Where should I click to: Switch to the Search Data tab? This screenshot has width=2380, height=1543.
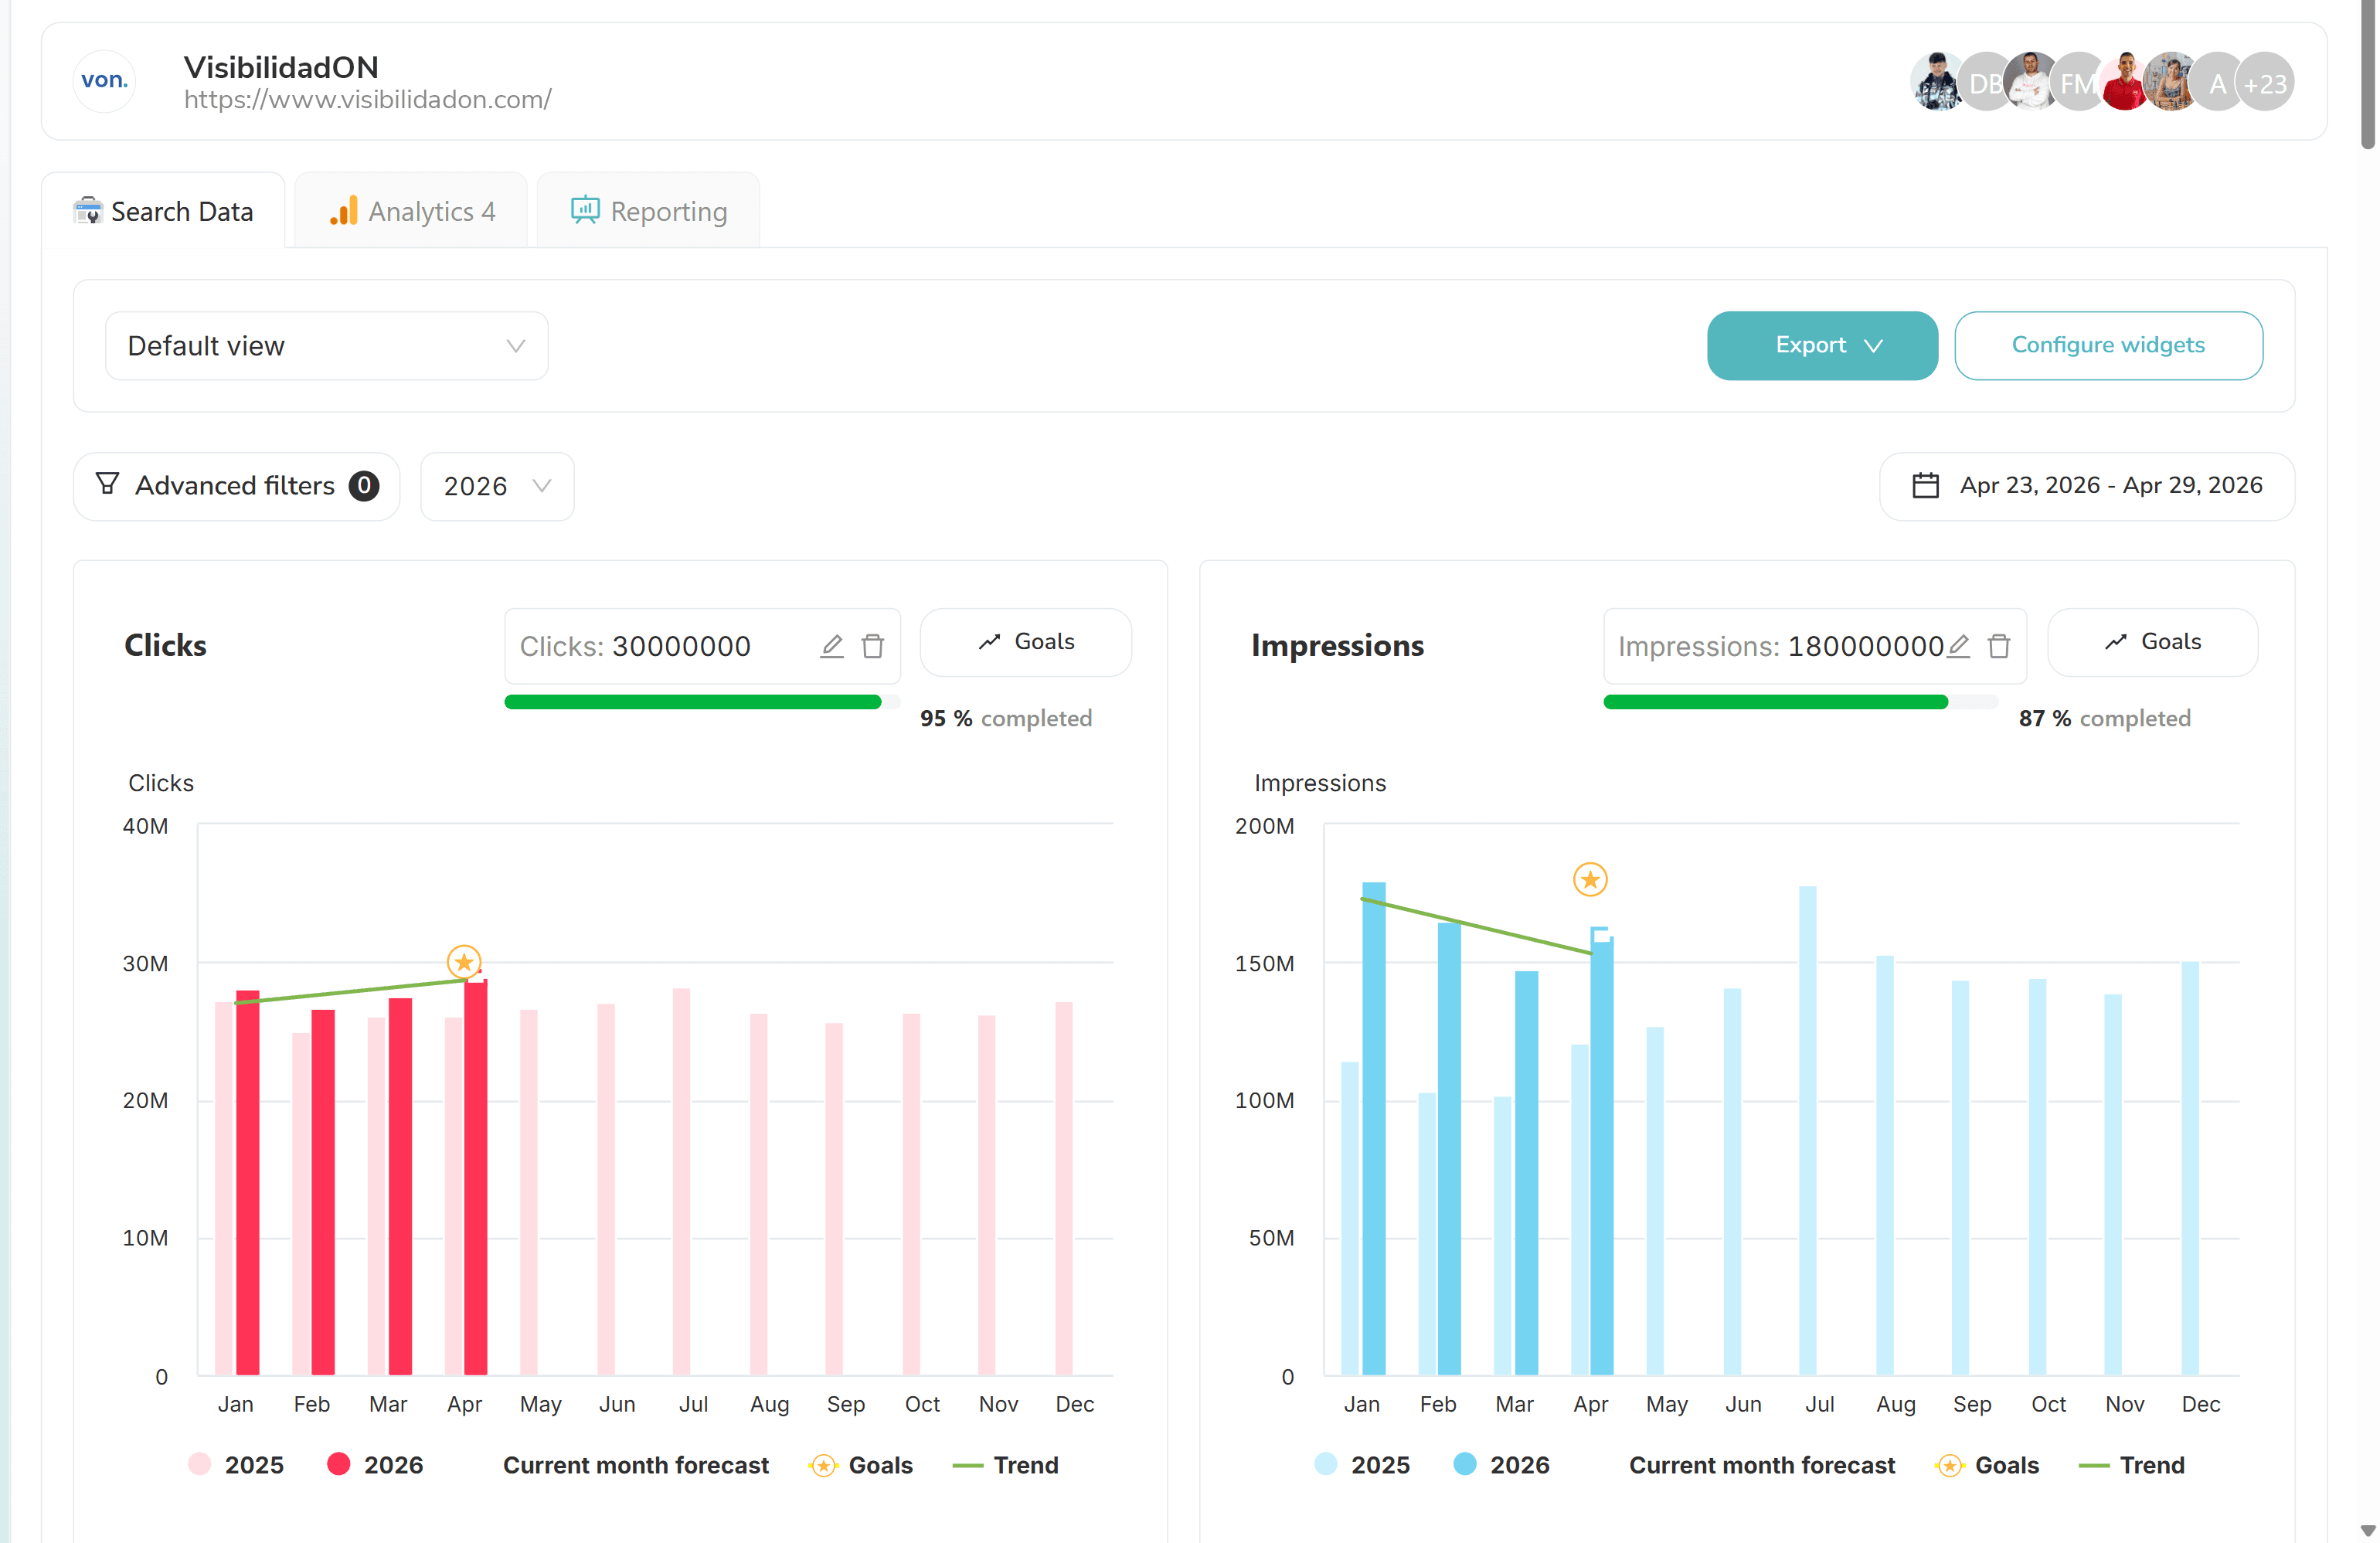(163, 211)
